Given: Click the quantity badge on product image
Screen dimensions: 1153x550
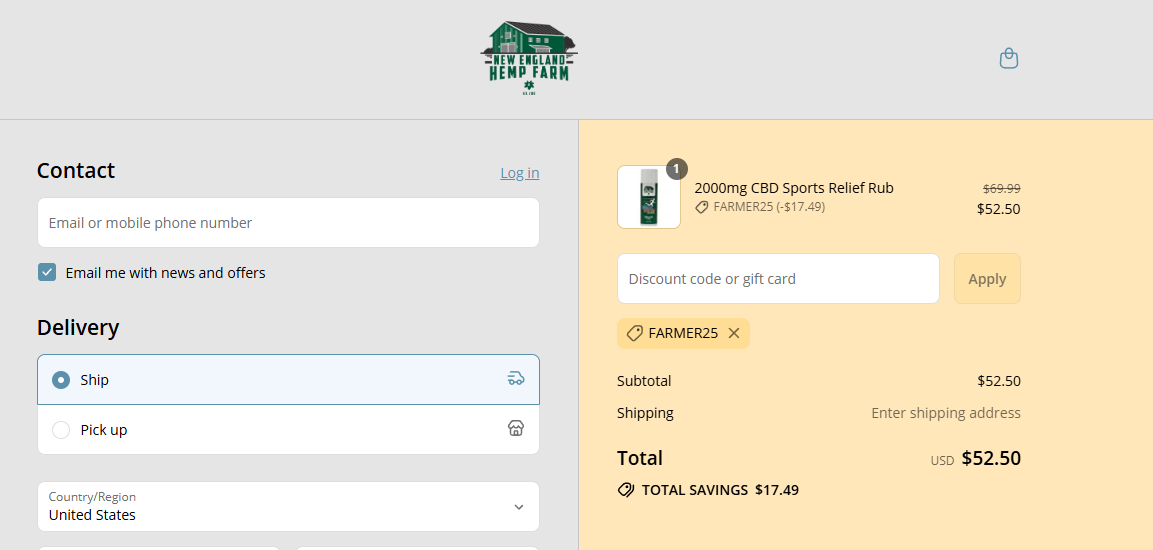Looking at the screenshot, I should point(677,168).
